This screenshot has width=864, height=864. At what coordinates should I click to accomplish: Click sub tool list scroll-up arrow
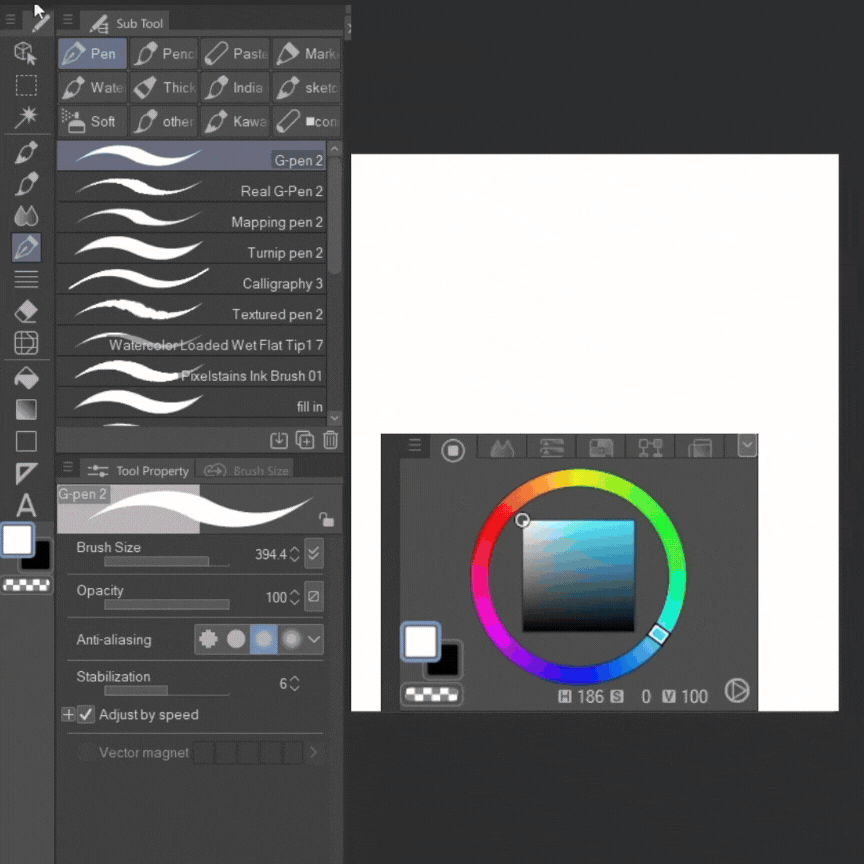coord(334,149)
